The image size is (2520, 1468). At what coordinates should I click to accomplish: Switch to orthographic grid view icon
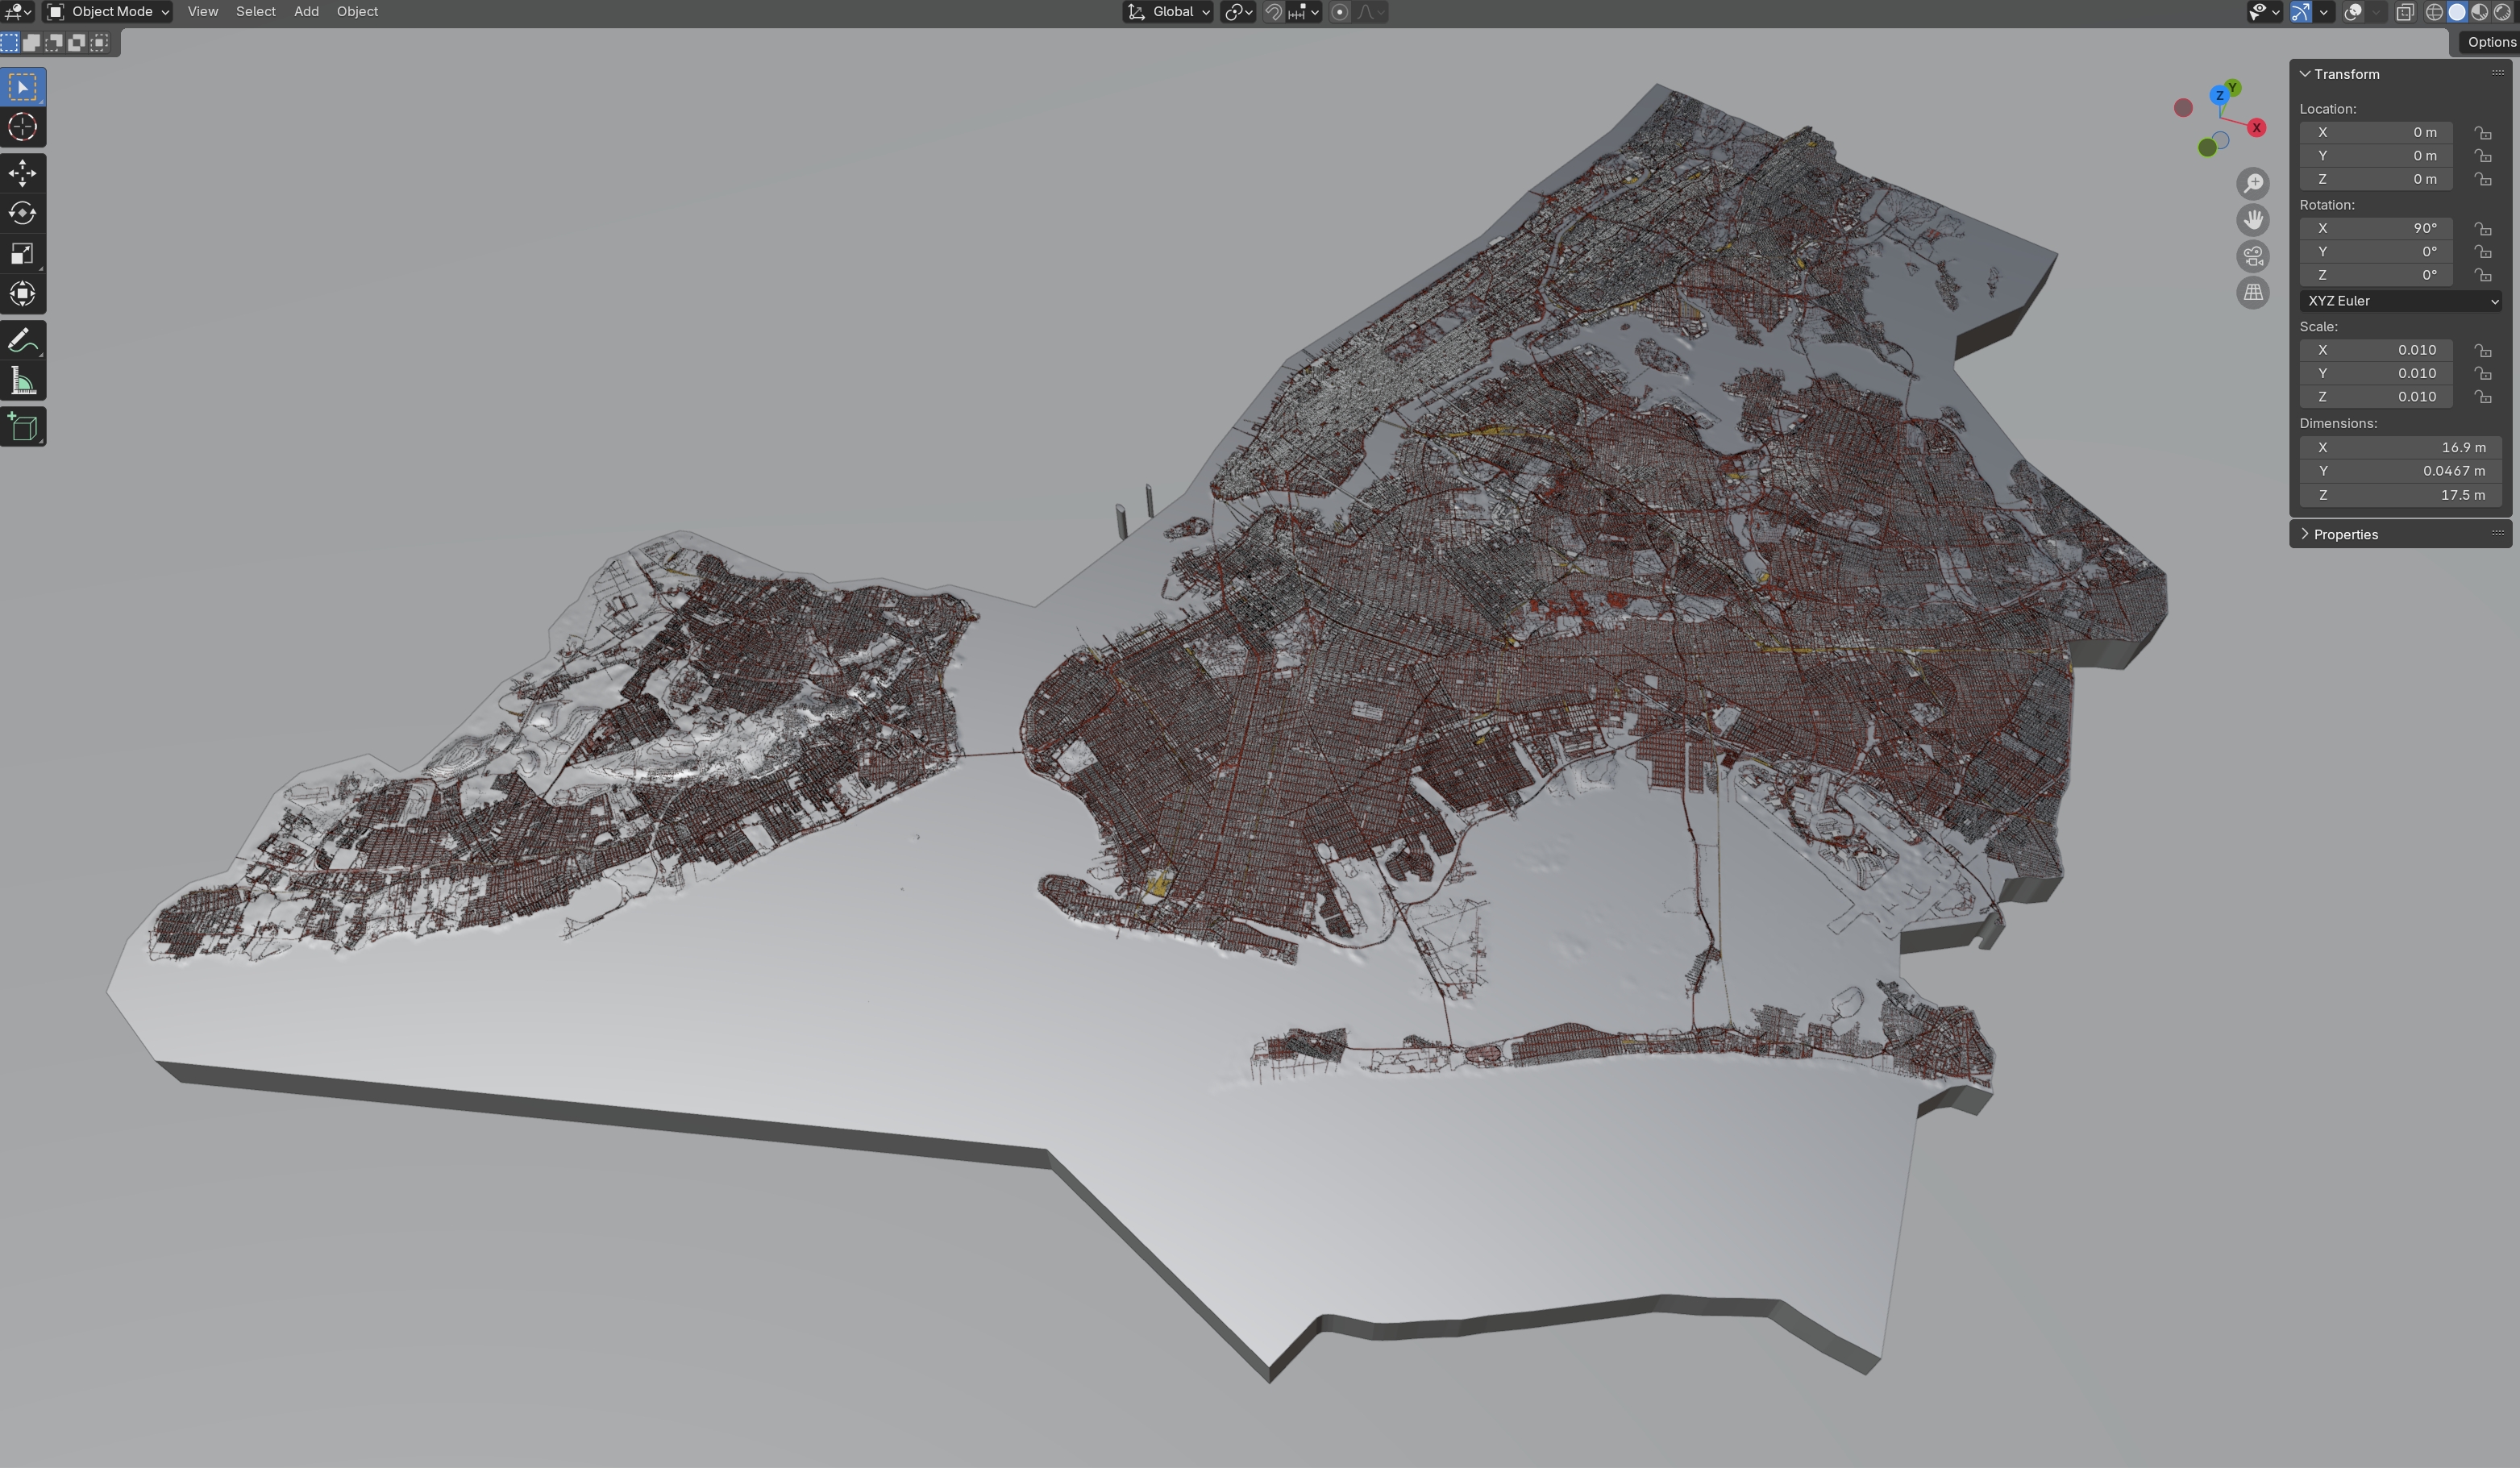pyautogui.click(x=2252, y=293)
